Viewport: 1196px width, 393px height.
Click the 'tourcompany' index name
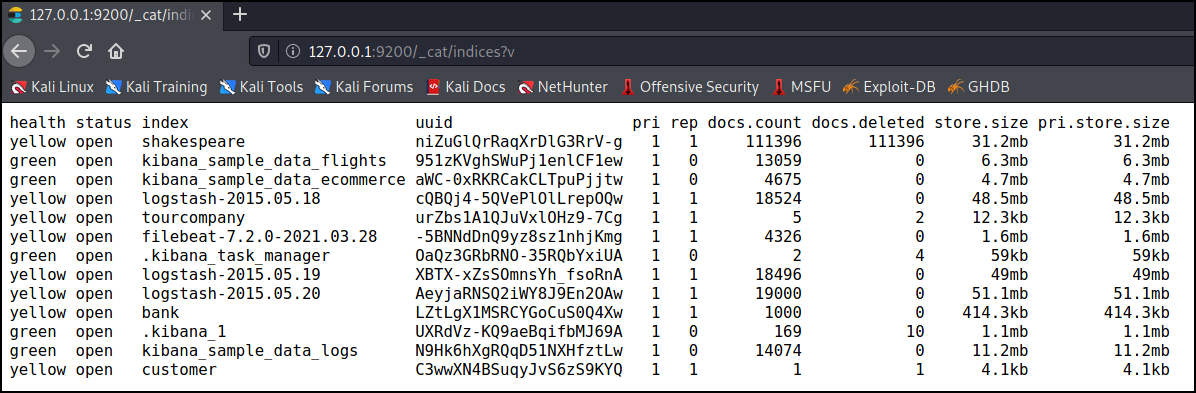coord(194,218)
